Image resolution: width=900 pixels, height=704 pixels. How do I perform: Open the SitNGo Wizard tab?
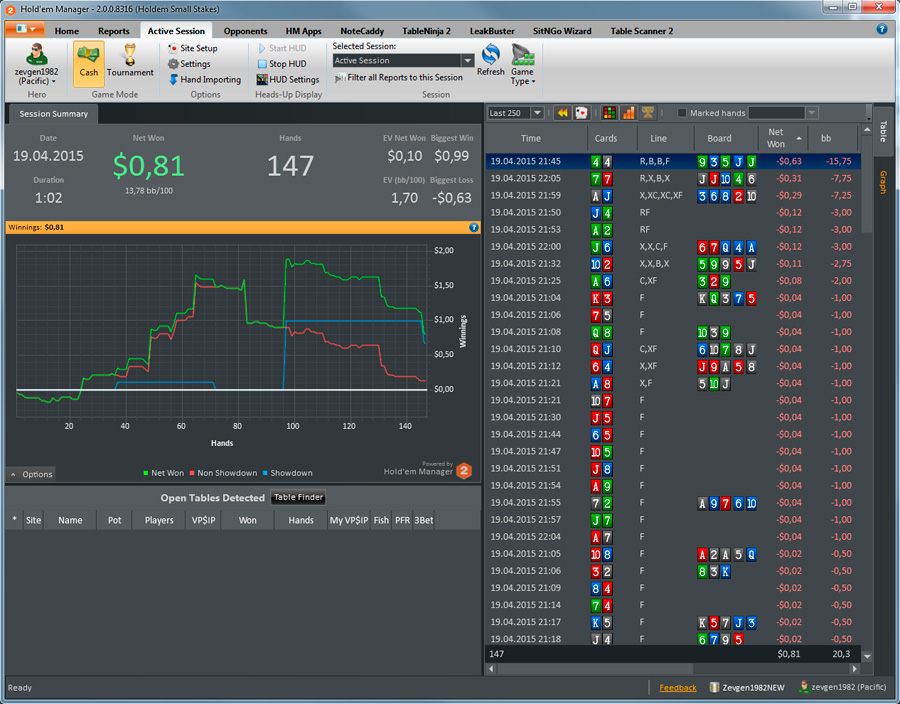pyautogui.click(x=562, y=31)
